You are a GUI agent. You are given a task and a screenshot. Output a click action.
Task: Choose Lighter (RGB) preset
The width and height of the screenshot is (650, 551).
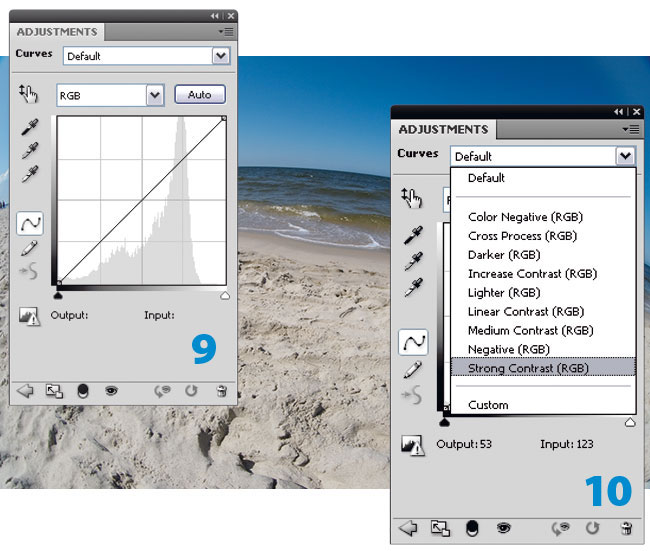(543, 293)
